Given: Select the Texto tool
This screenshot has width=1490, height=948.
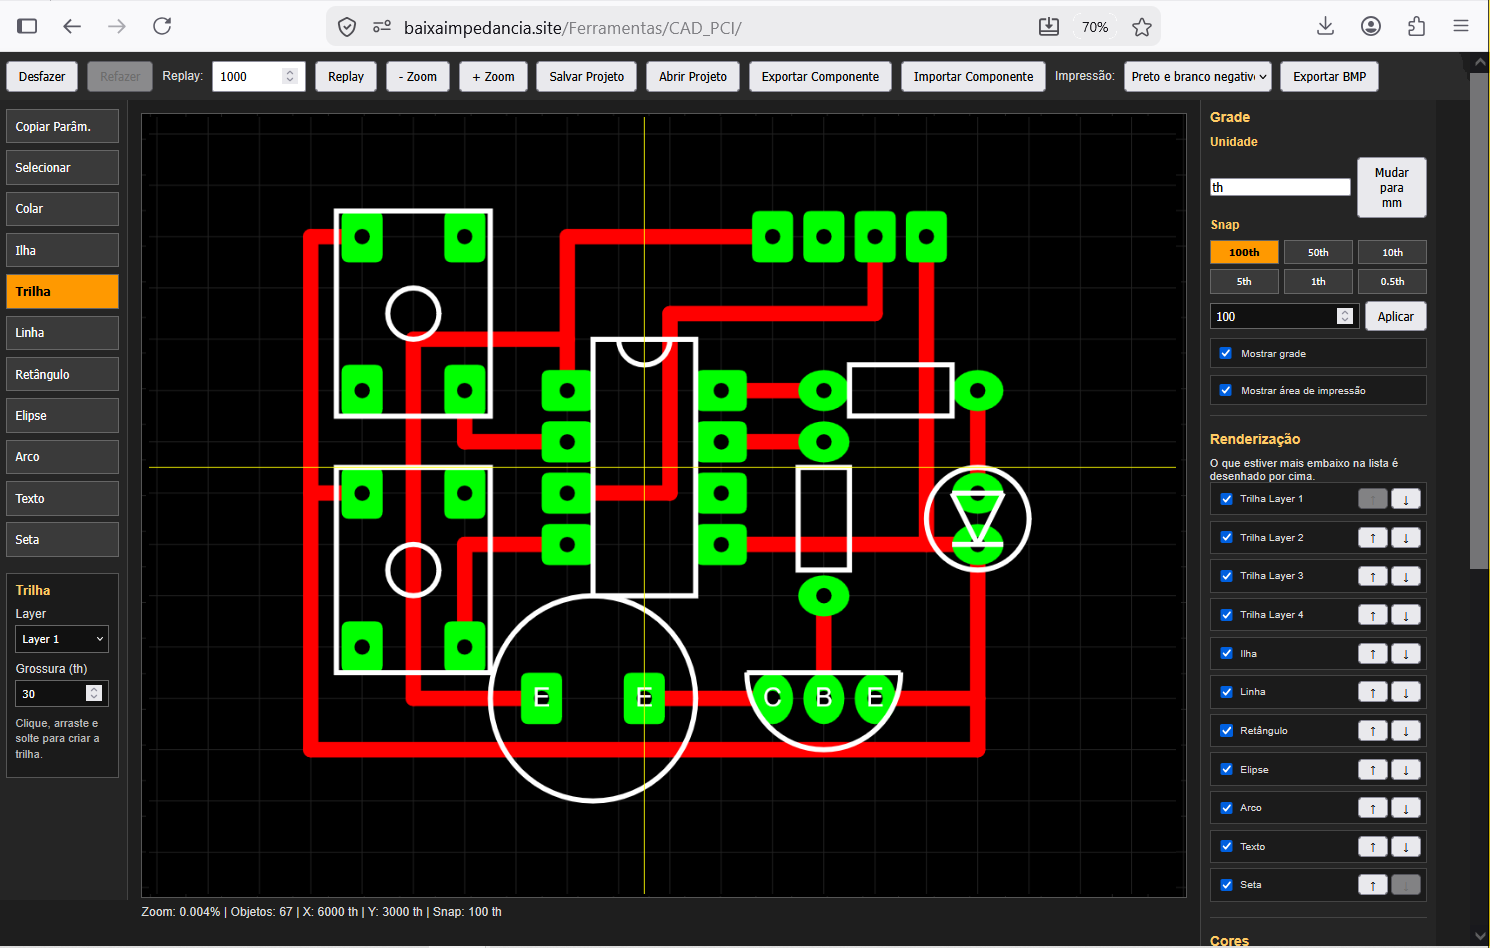Looking at the screenshot, I should point(62,499).
